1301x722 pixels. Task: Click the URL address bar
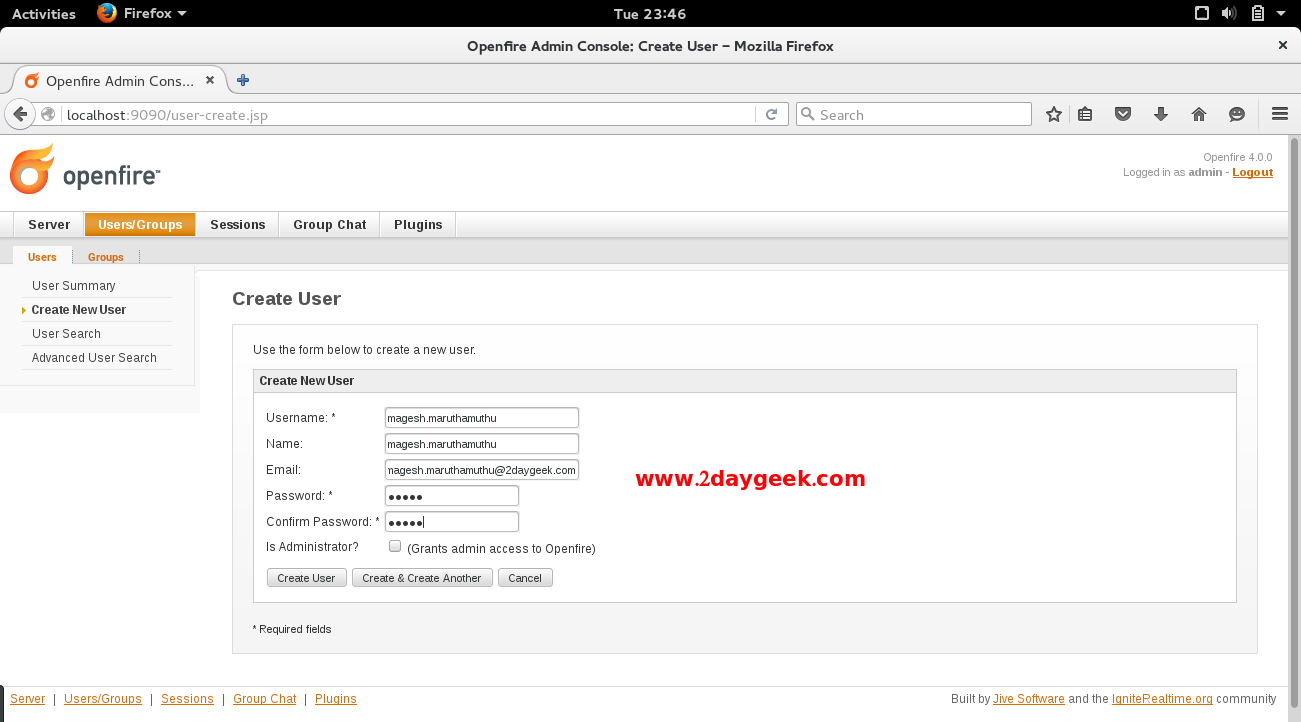coord(410,115)
